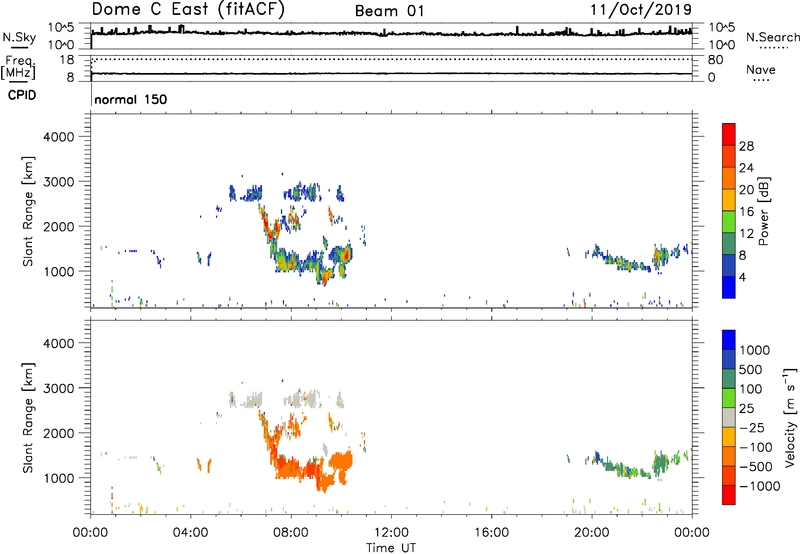Click the velocity colorbar label '1000'
Viewport: 800px width, 554px height.
tap(755, 350)
